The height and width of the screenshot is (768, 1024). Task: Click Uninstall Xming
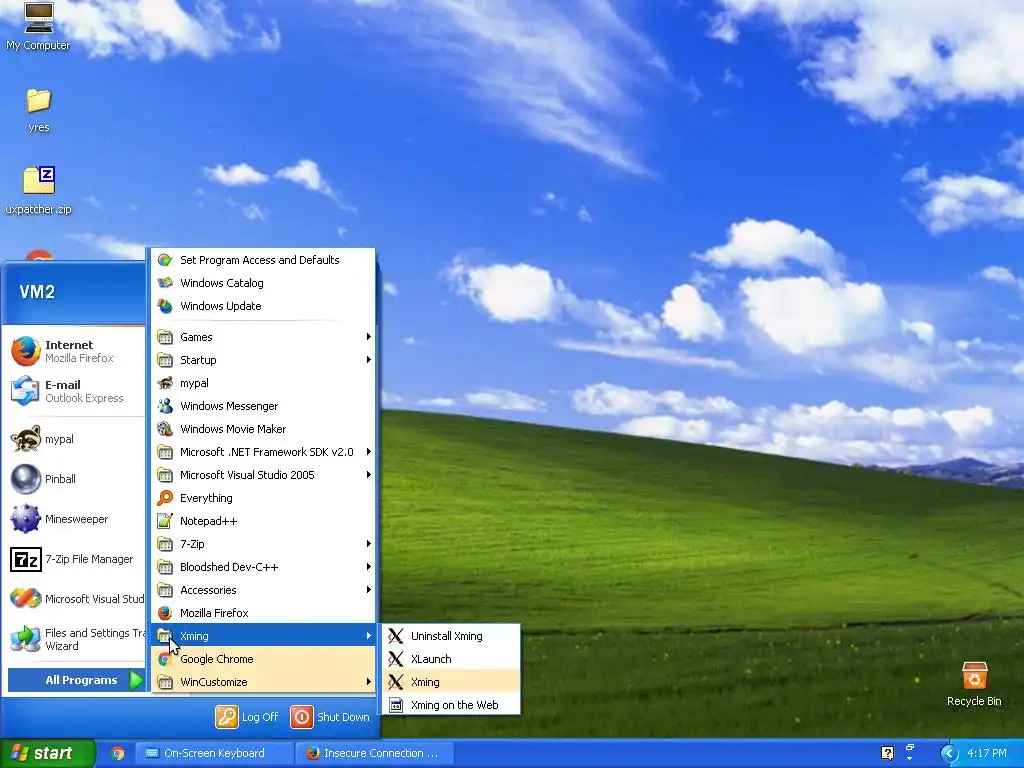tap(451, 635)
